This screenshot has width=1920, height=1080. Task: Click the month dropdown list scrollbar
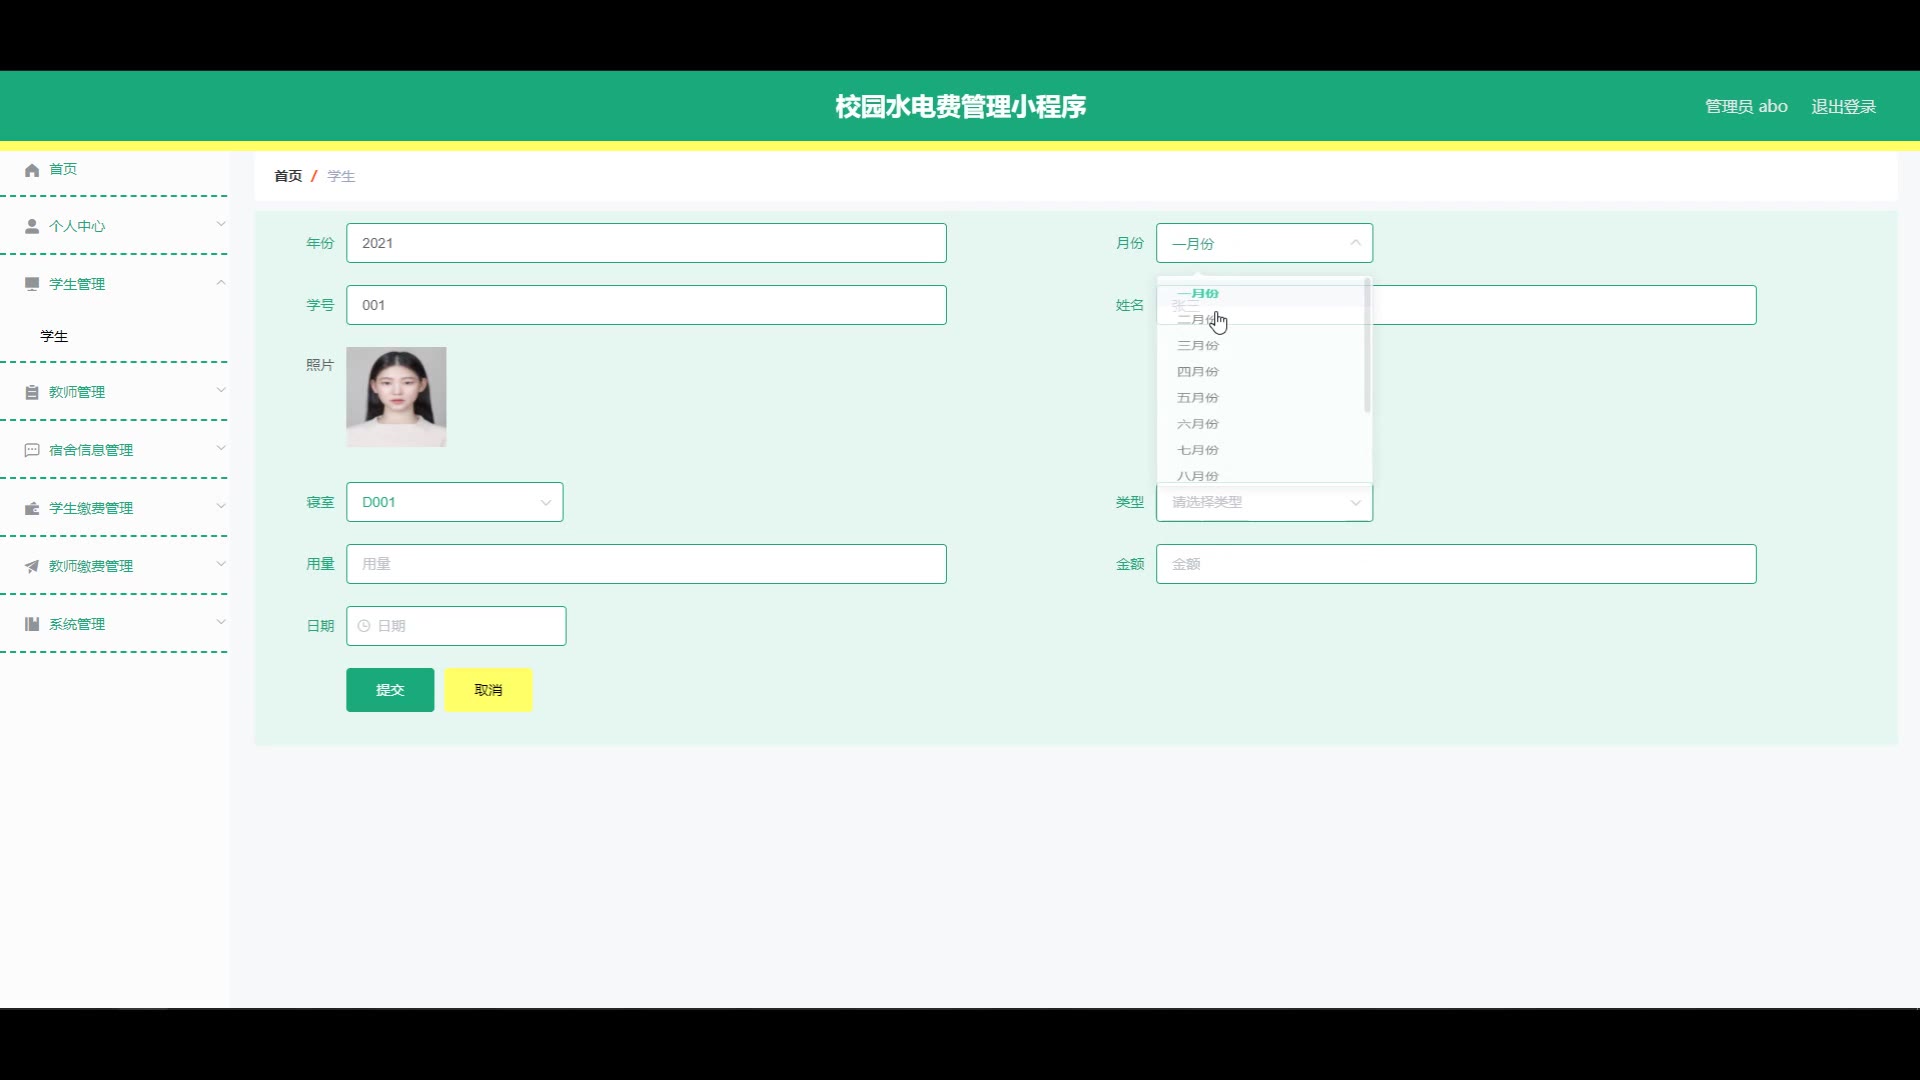point(1367,346)
